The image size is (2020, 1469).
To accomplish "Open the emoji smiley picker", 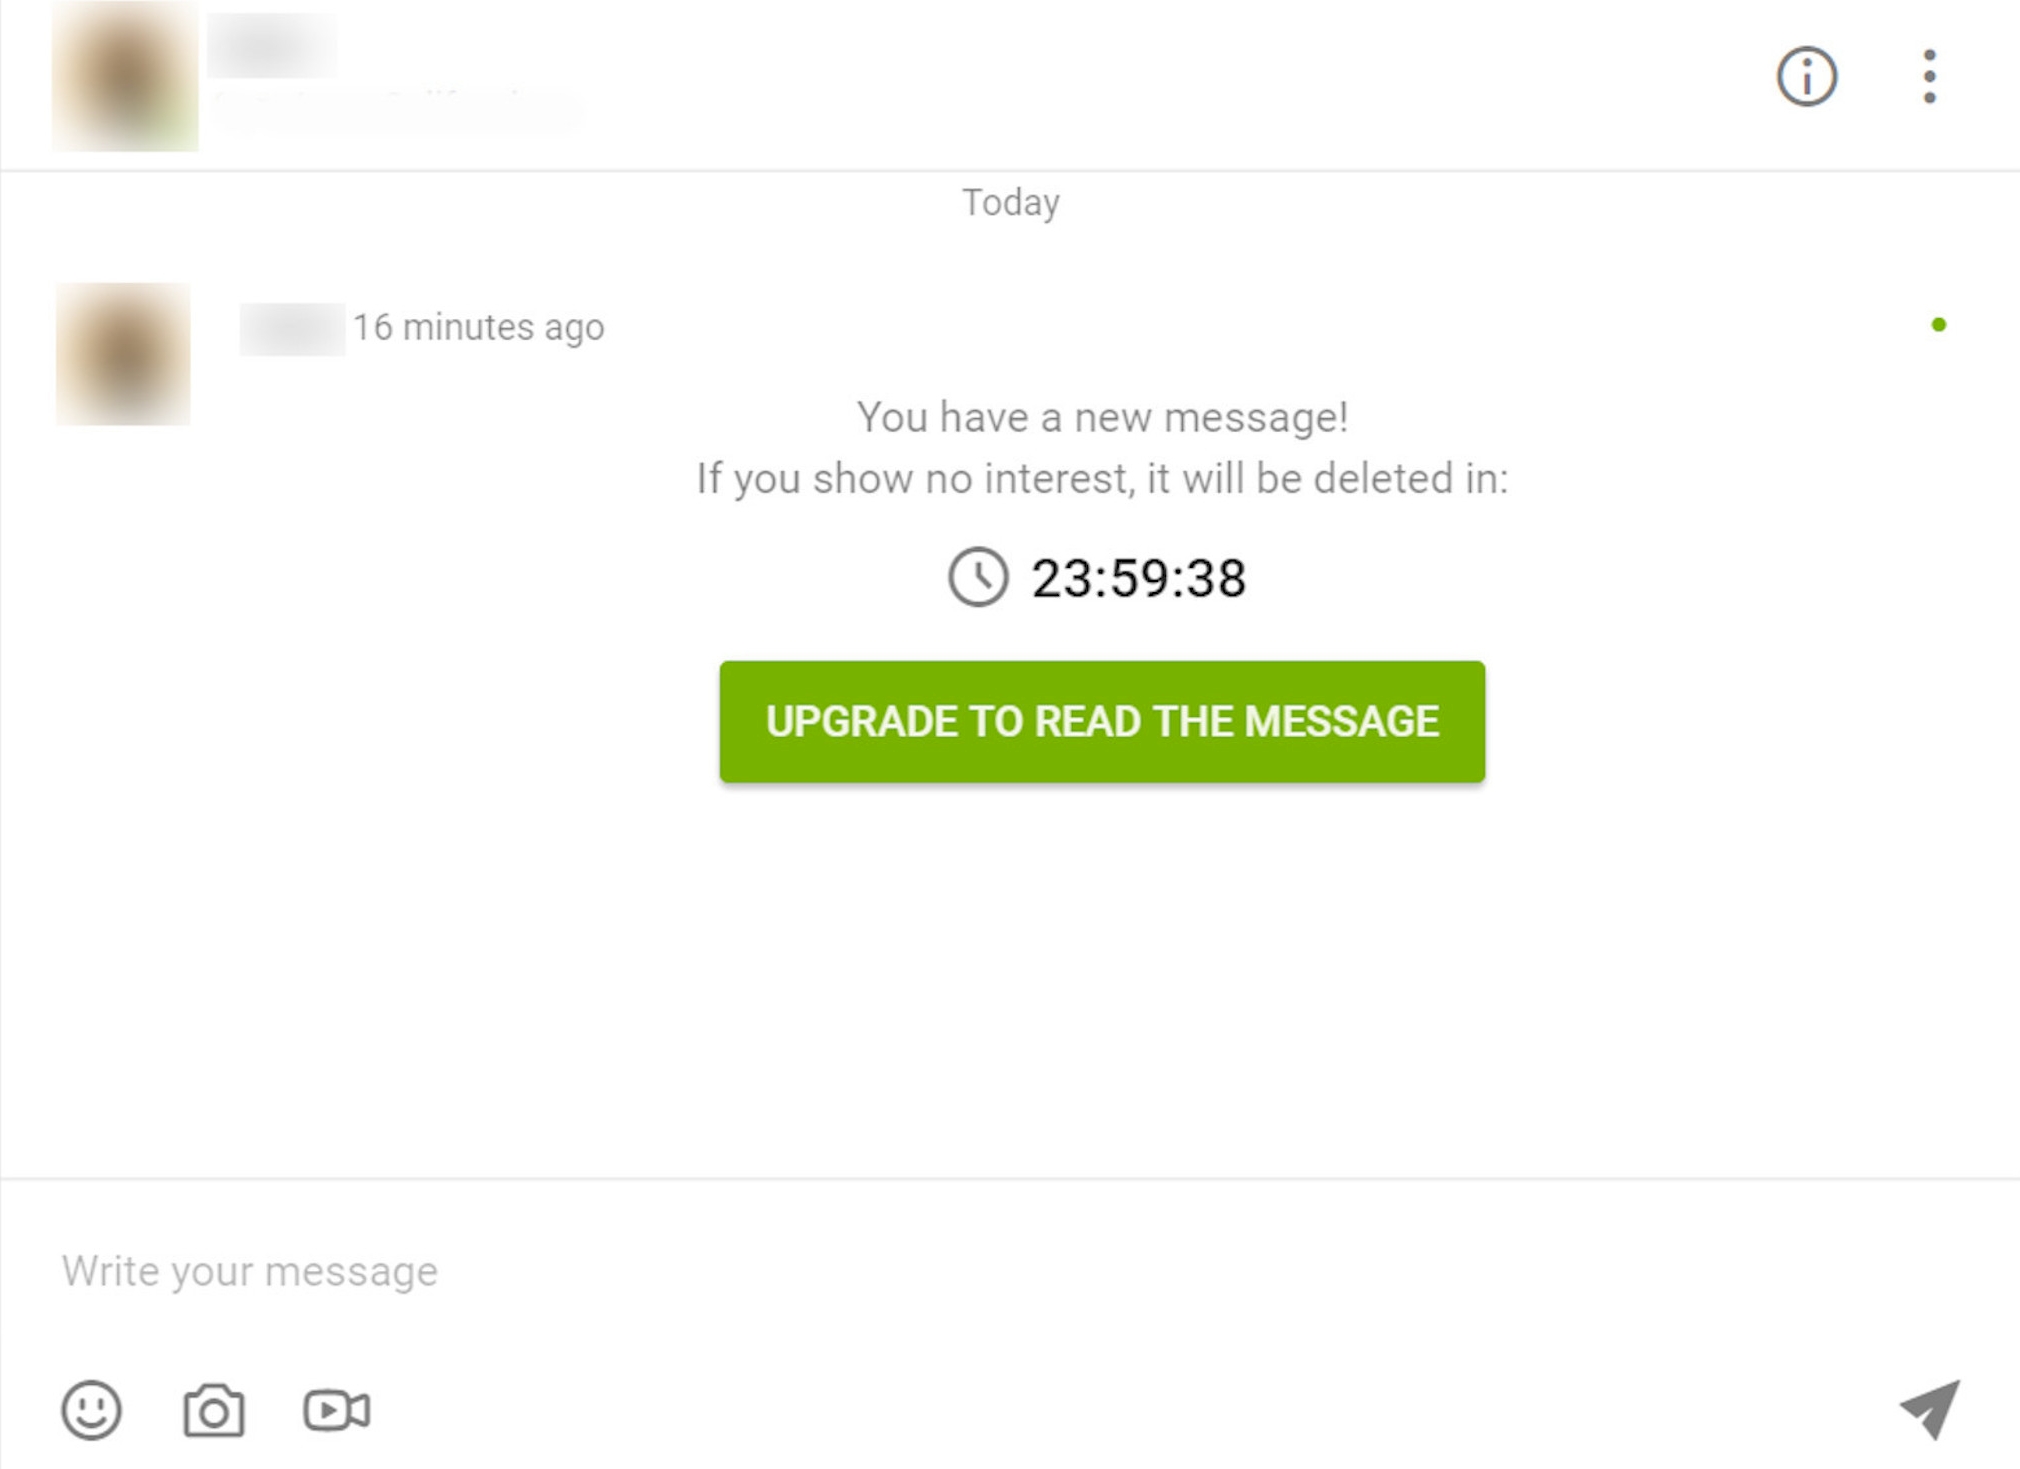I will coord(91,1410).
